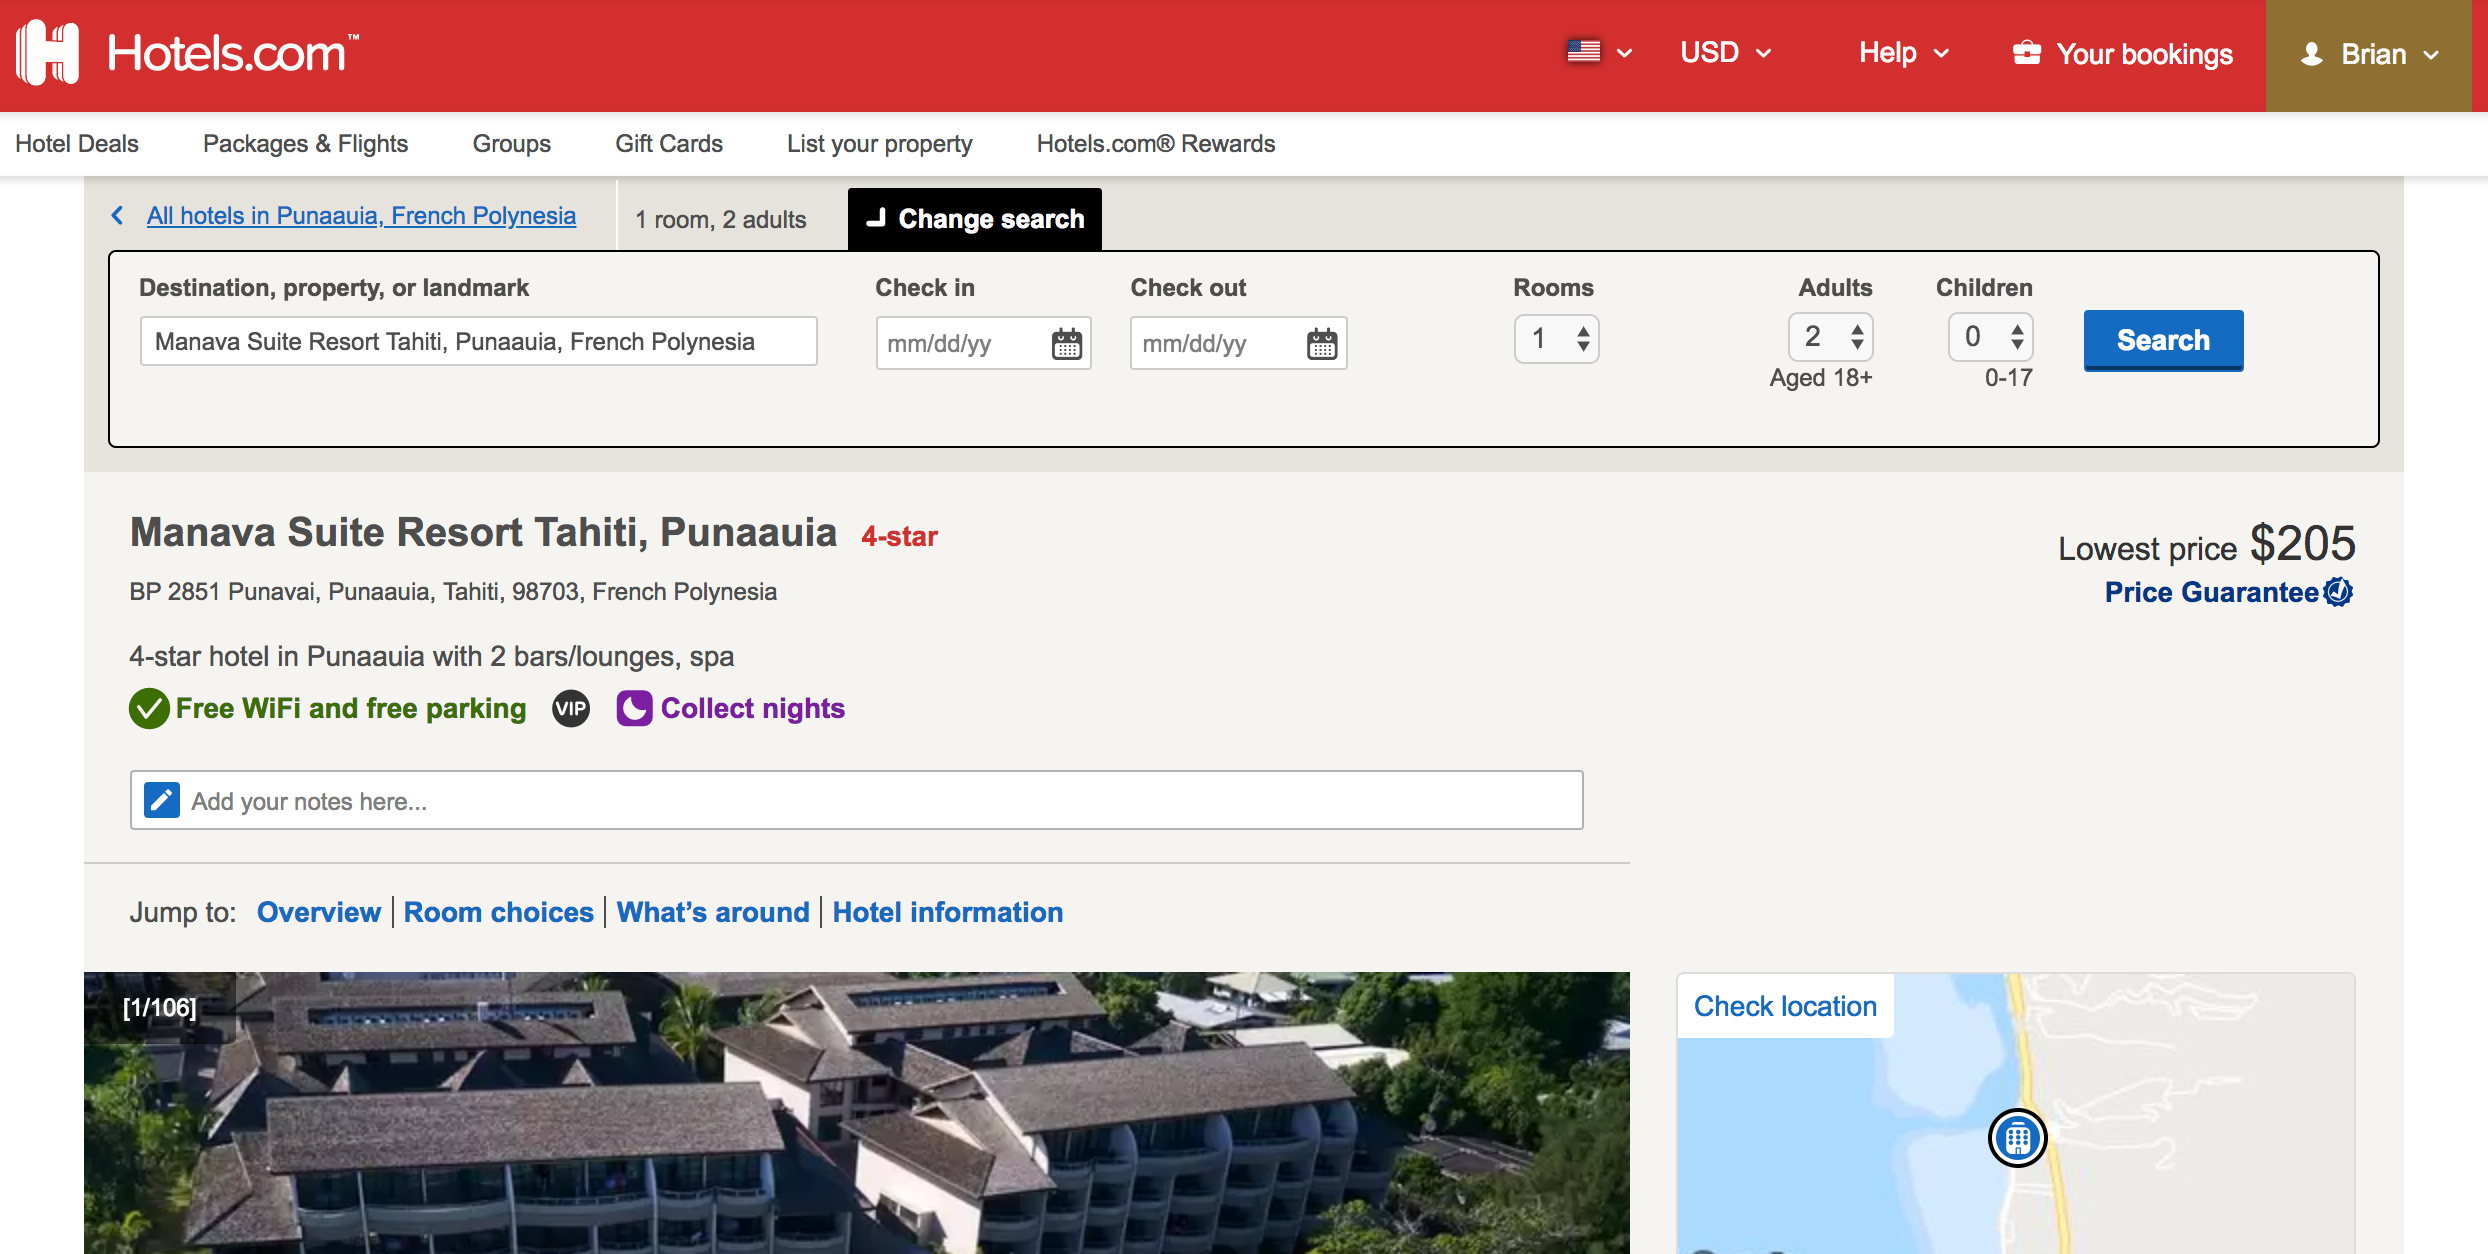The width and height of the screenshot is (2488, 1254).
Task: Click the purple moon Collect nights icon
Action: point(634,708)
